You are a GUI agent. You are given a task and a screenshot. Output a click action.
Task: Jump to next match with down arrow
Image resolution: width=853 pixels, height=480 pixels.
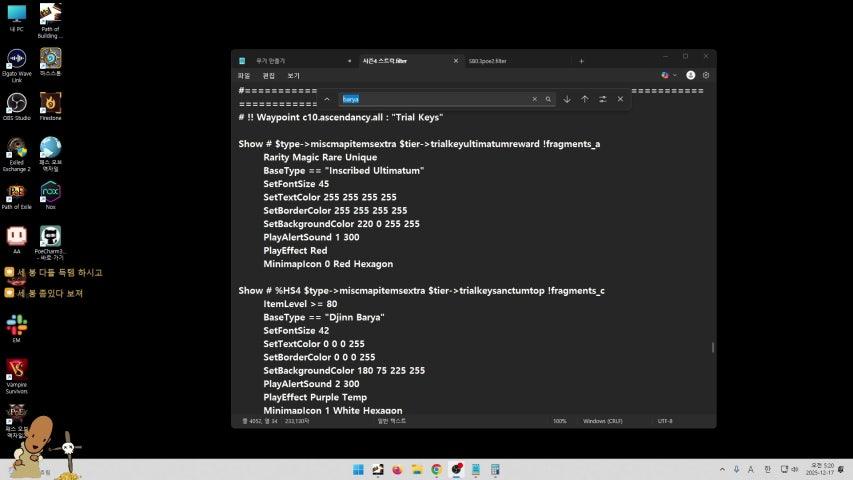(x=567, y=99)
